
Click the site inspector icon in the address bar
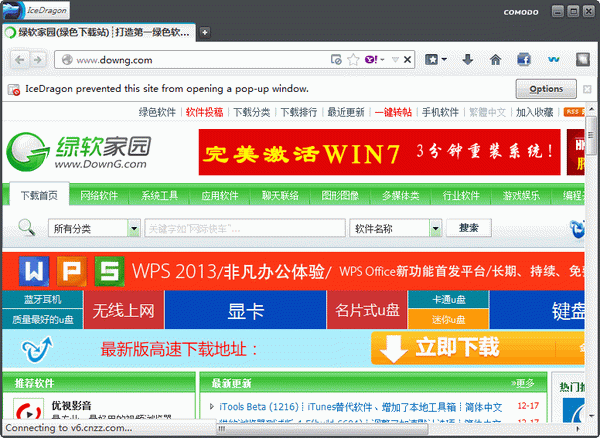click(336, 60)
